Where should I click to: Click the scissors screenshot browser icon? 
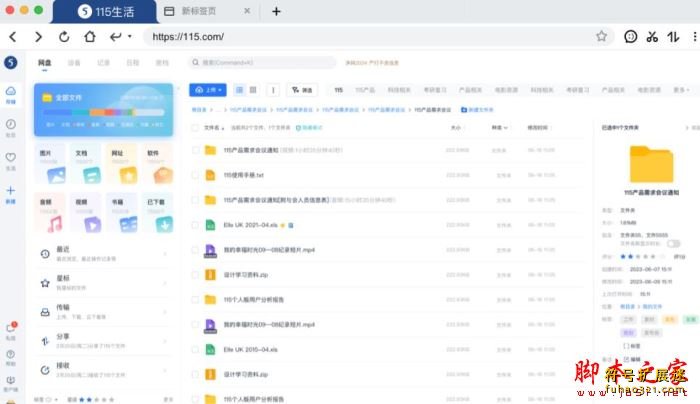click(652, 37)
